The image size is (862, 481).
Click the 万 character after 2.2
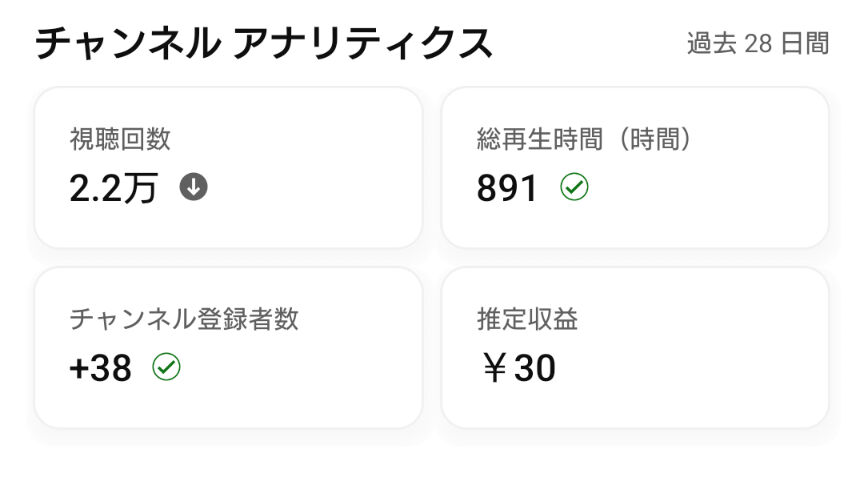[x=140, y=189]
